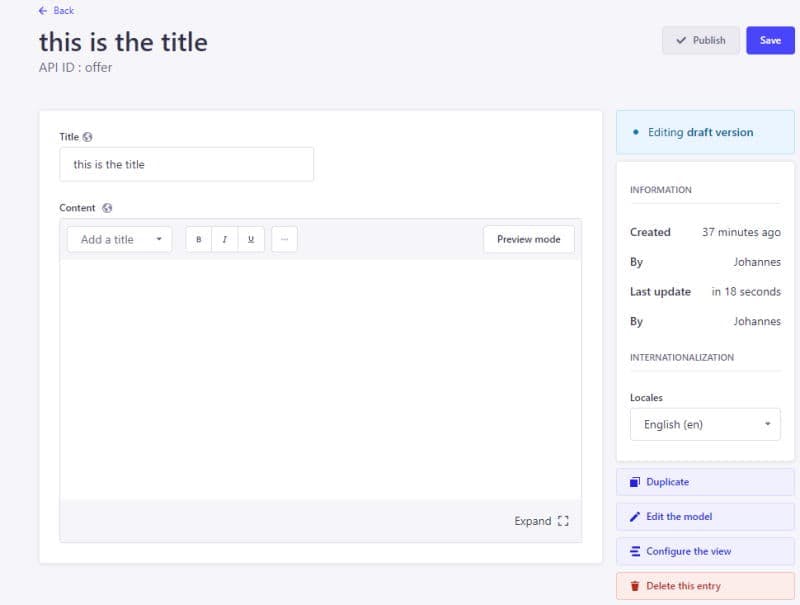Click the globe icon beside the Title label
This screenshot has width=800, height=605.
(x=86, y=136)
